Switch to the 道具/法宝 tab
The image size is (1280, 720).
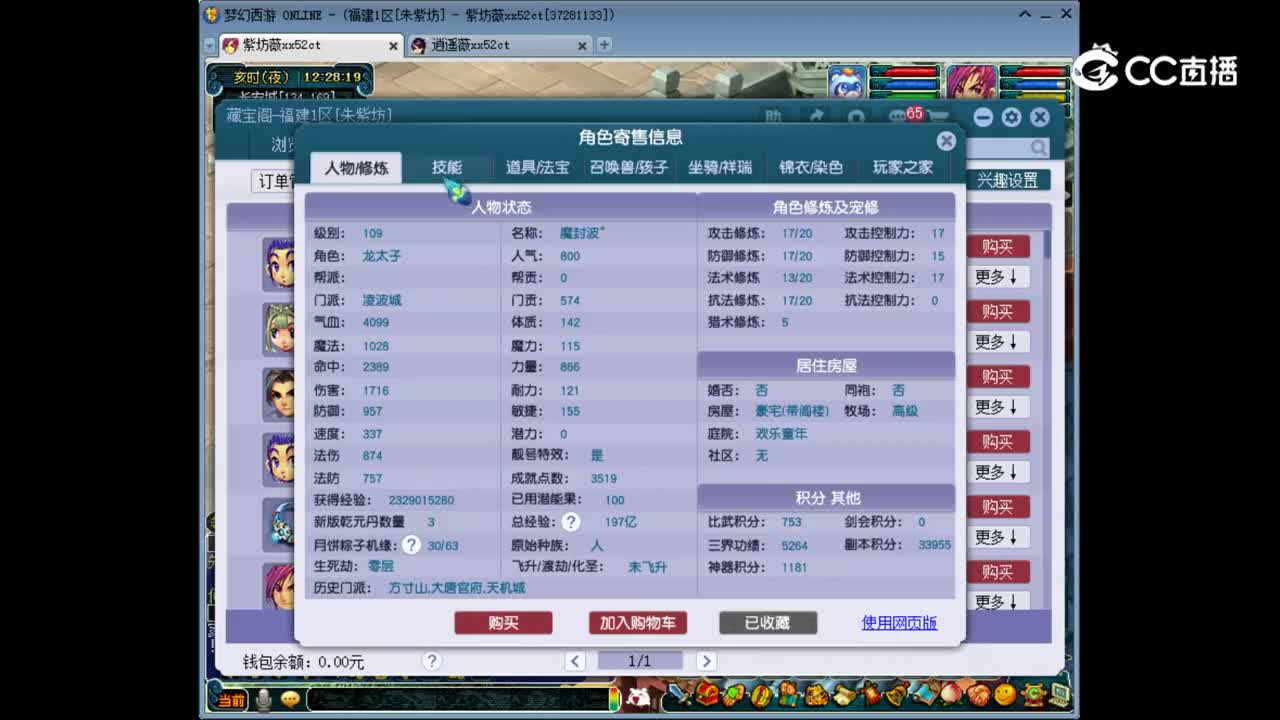(537, 168)
